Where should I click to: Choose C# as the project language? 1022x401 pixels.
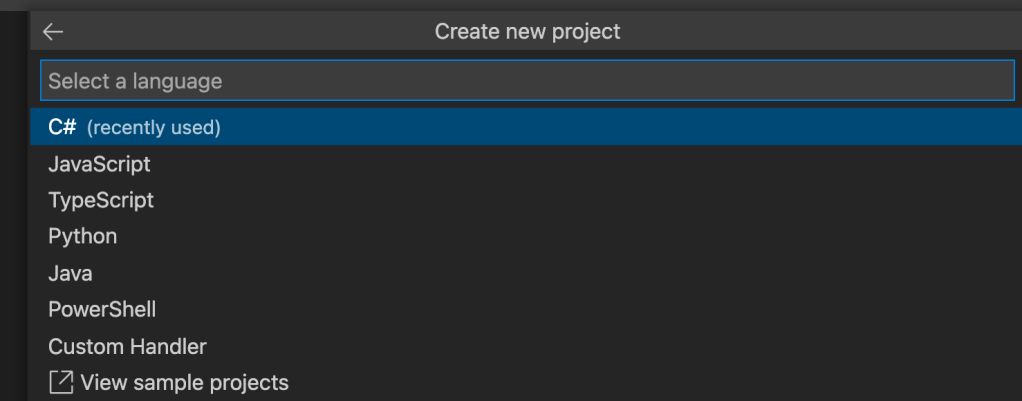coord(63,128)
